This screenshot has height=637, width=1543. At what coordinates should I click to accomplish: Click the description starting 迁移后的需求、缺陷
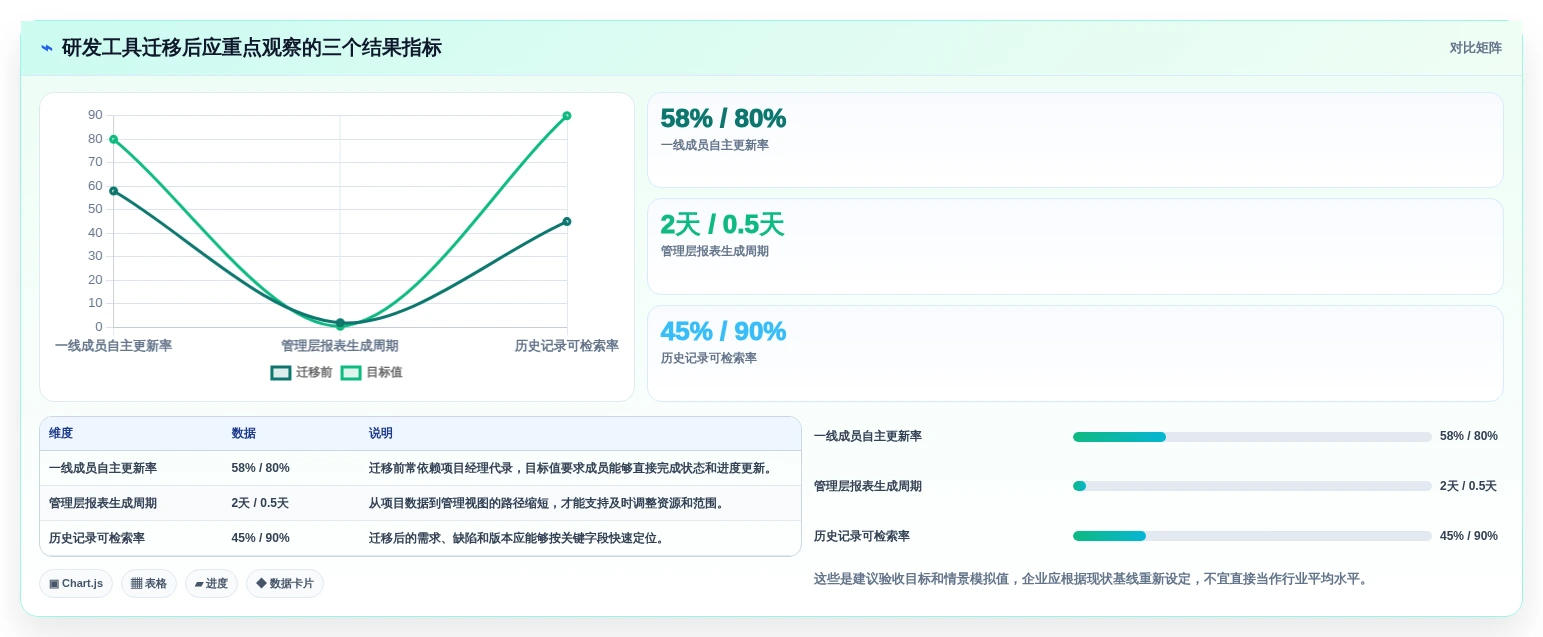pos(517,538)
